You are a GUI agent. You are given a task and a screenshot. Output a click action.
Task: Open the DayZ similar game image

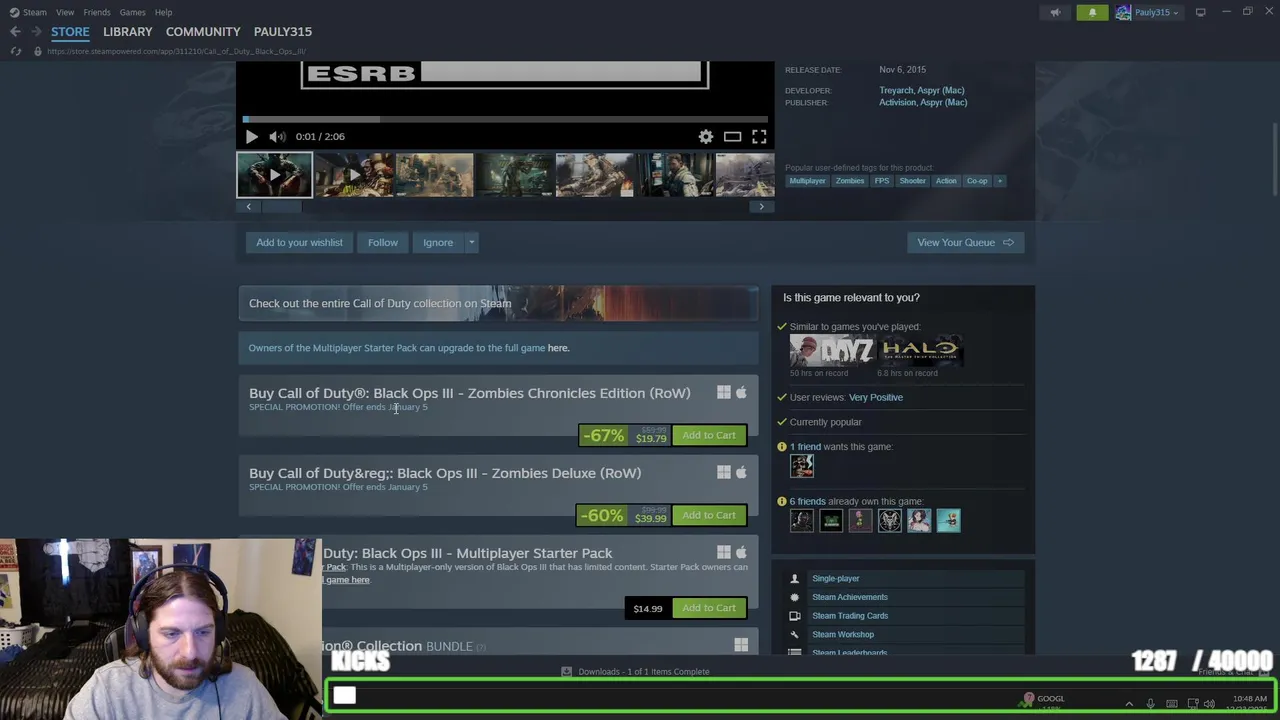tap(831, 350)
